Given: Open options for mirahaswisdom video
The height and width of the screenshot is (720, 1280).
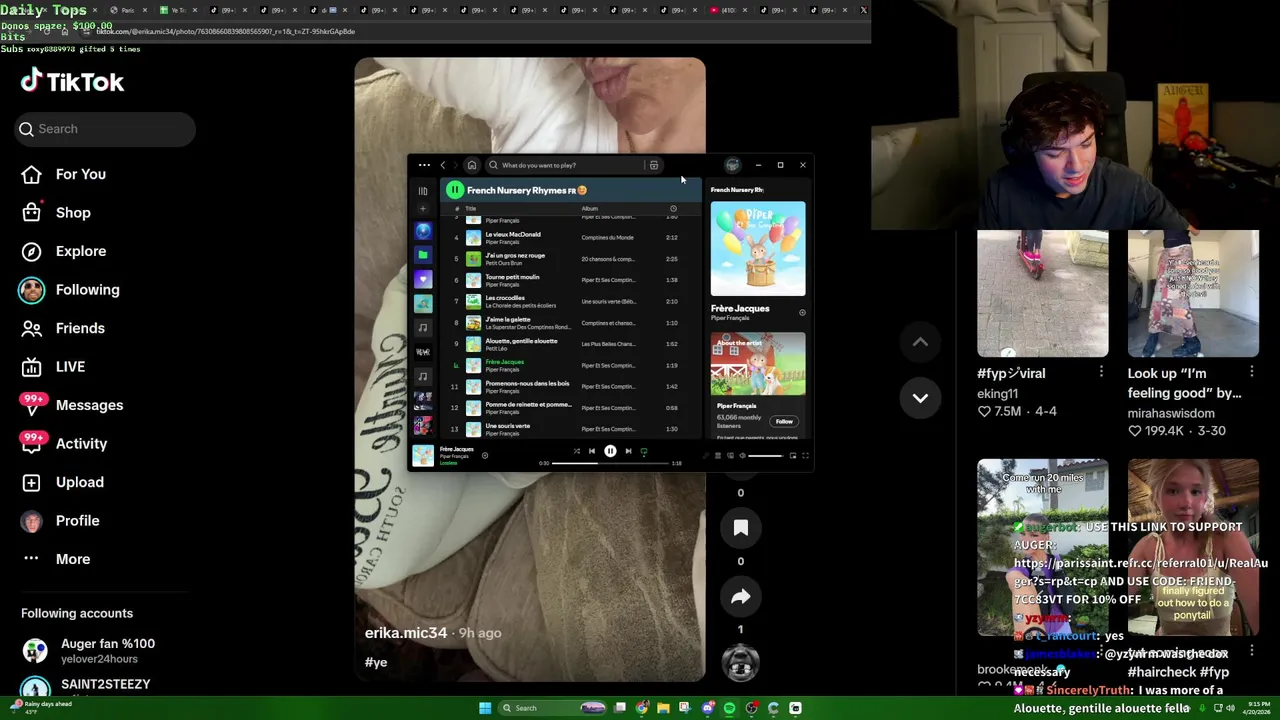Looking at the screenshot, I should click(x=1251, y=372).
